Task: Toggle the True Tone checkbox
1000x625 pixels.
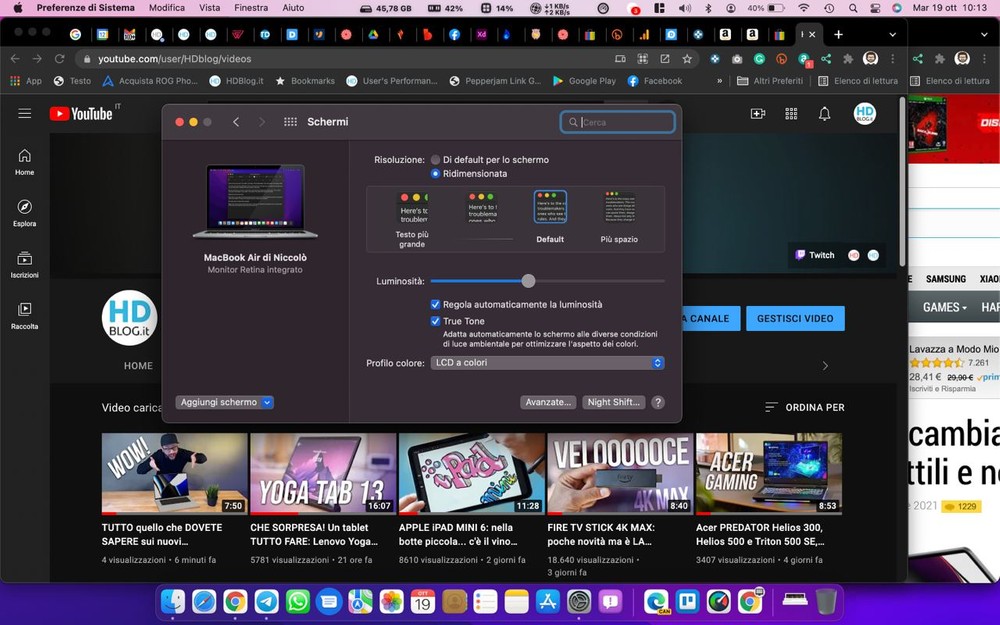Action: click(436, 321)
